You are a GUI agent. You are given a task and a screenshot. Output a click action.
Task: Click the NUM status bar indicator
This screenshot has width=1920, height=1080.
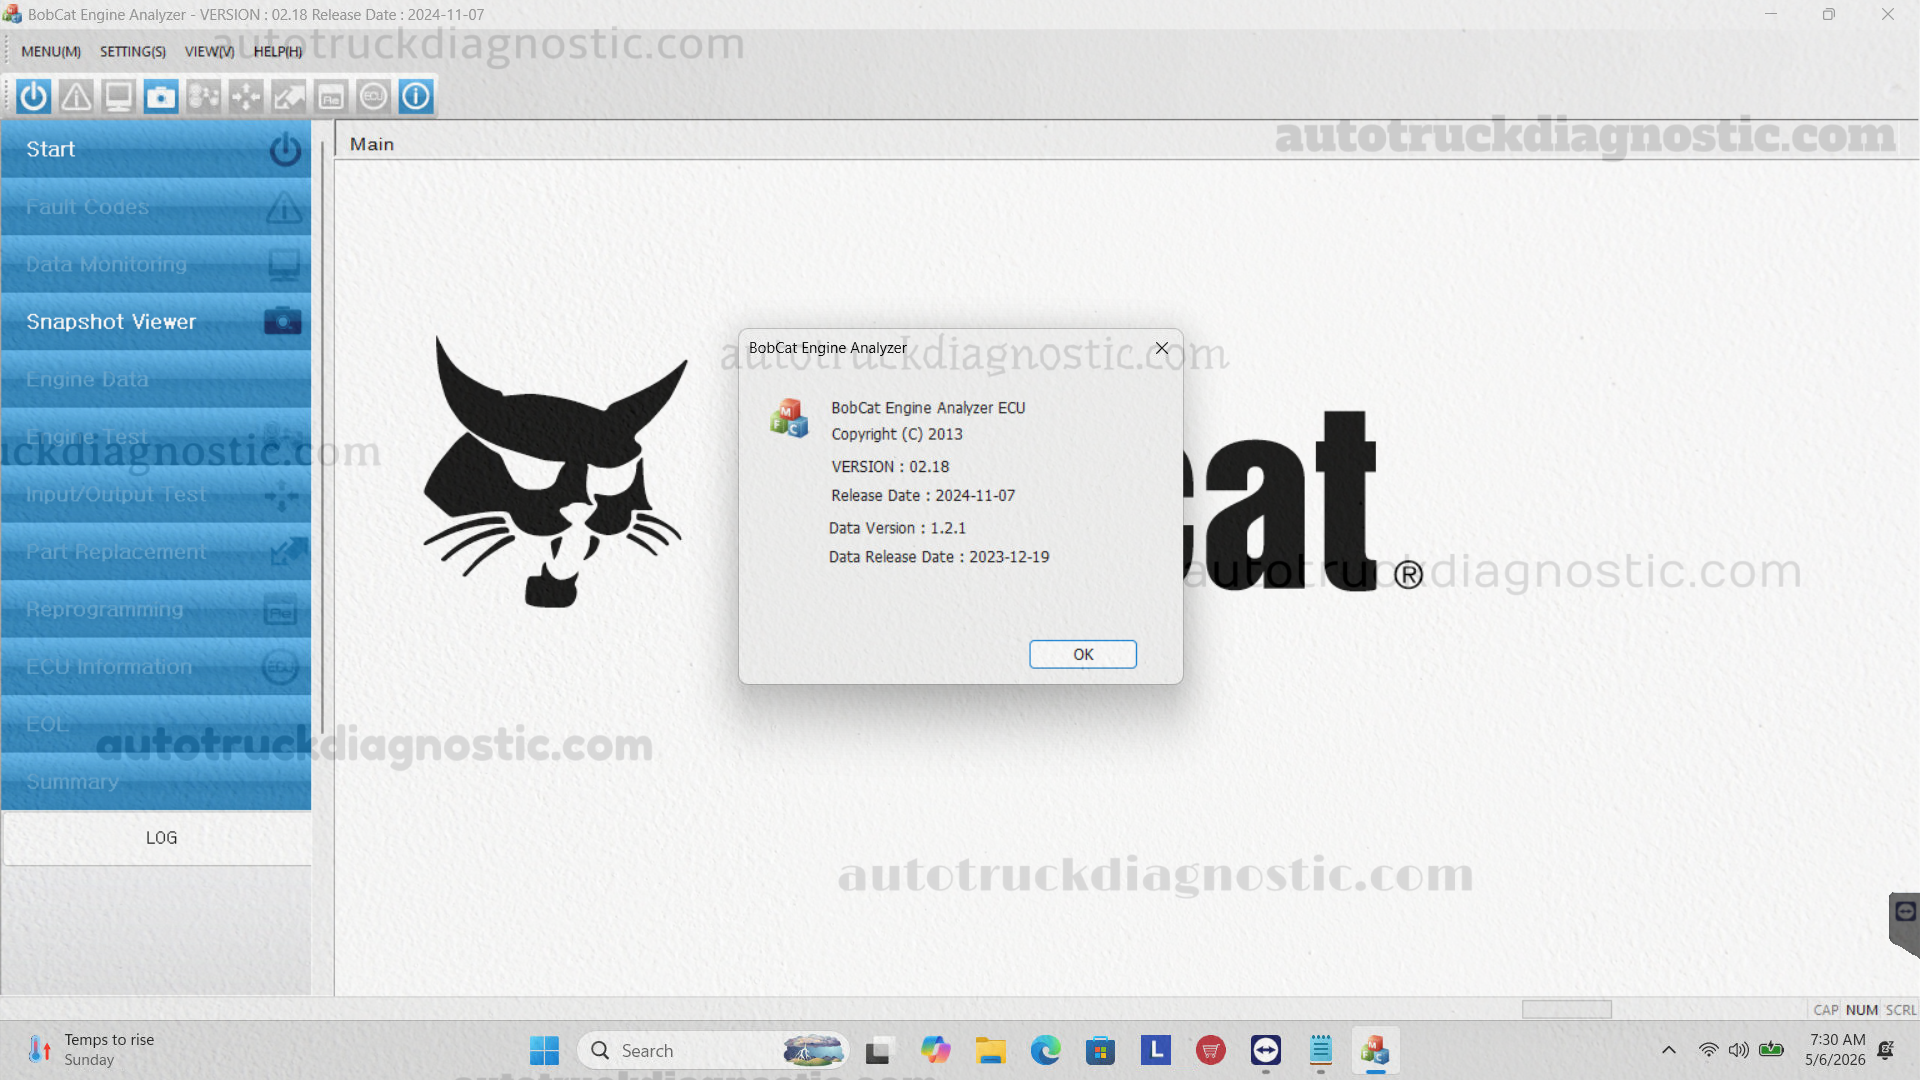pyautogui.click(x=1861, y=1010)
